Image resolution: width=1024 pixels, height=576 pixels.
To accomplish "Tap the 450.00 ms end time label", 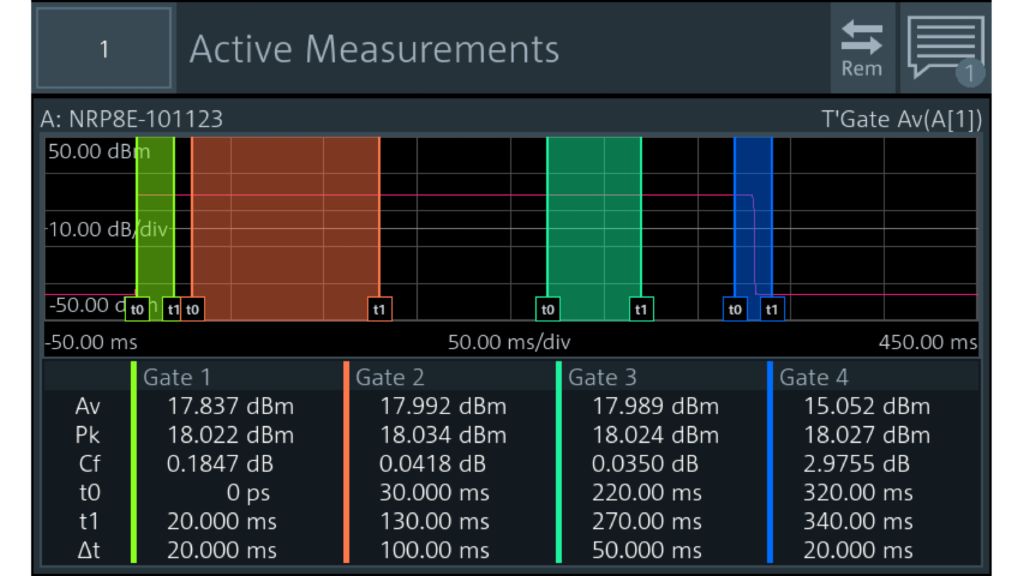I will point(930,342).
